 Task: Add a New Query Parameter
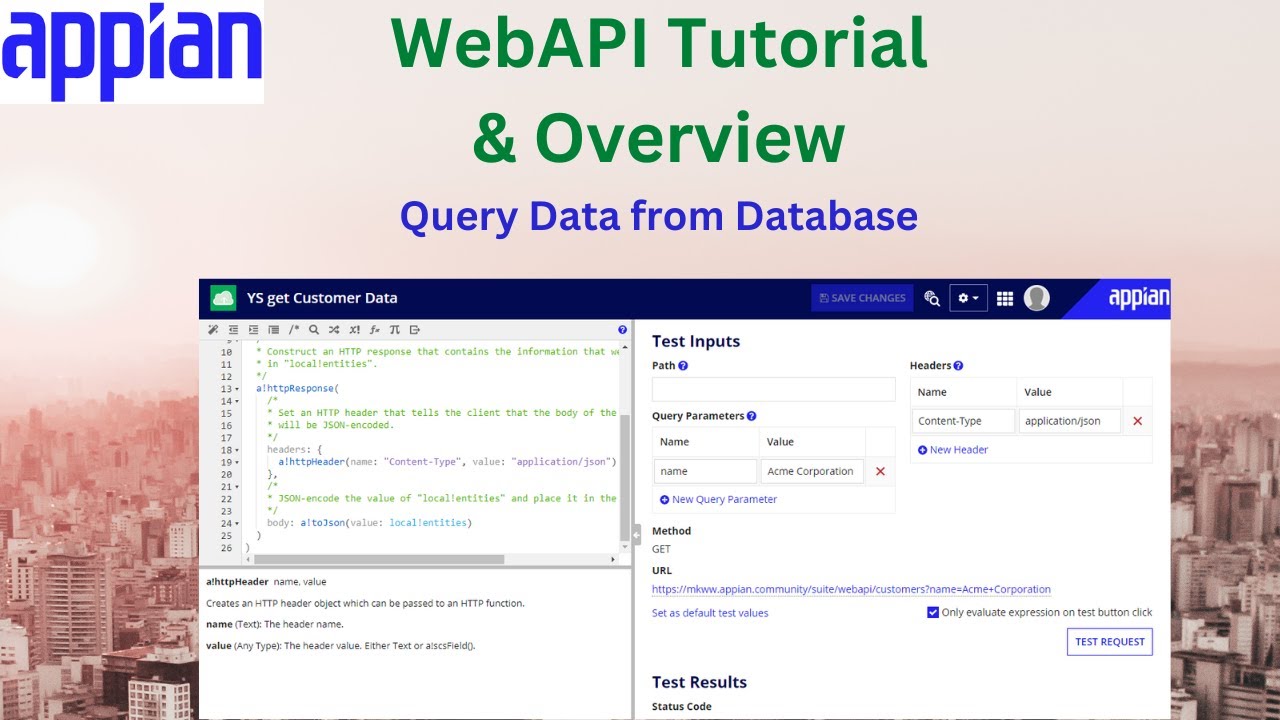pyautogui.click(x=718, y=499)
